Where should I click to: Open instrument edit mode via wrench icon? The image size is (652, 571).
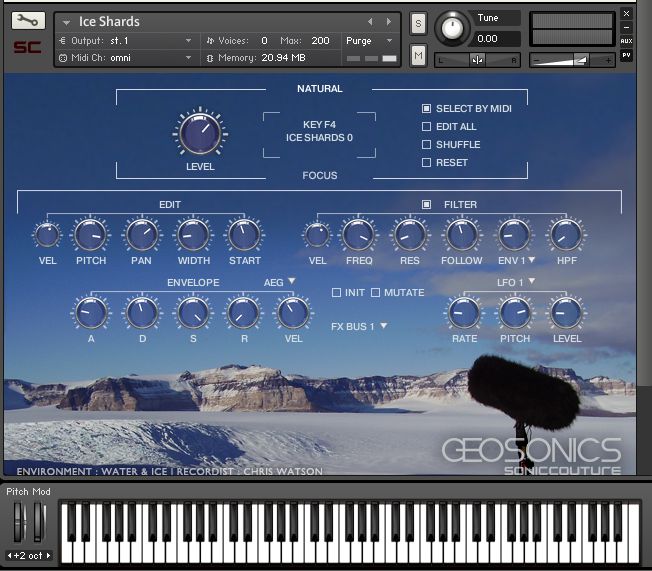click(x=28, y=21)
